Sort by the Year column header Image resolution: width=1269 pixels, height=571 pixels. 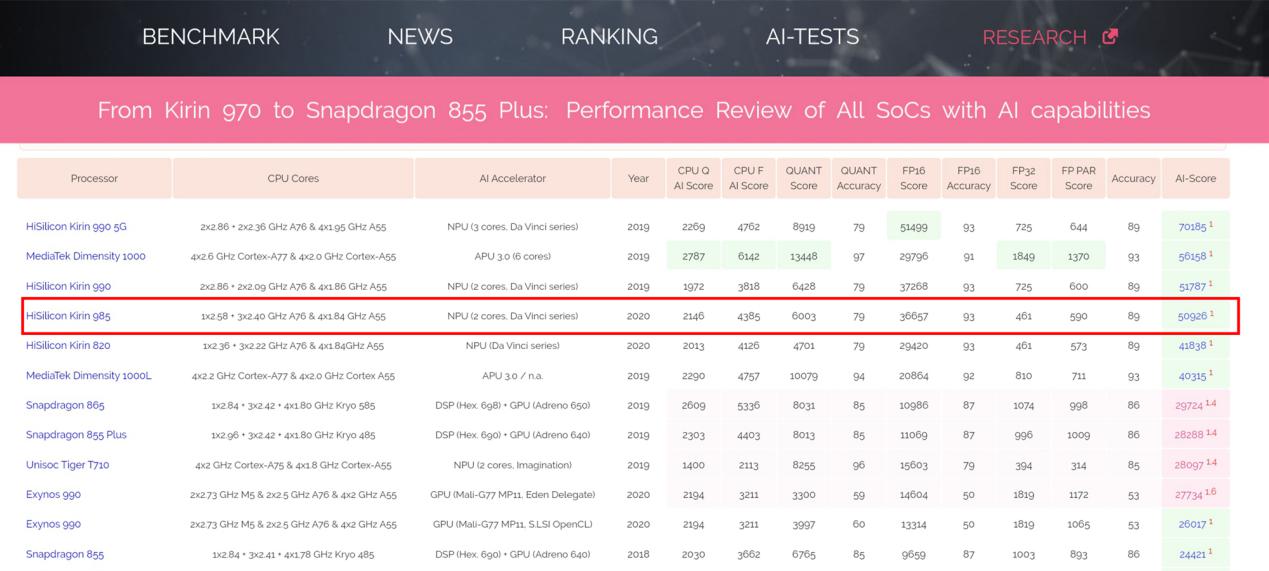click(638, 178)
